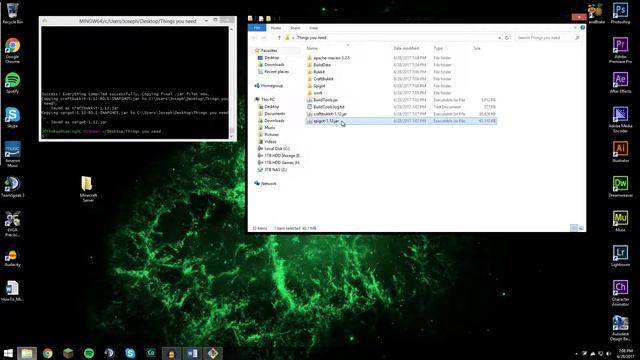
Task: Click the Explorer Back arrow
Action: pyautogui.click(x=254, y=38)
